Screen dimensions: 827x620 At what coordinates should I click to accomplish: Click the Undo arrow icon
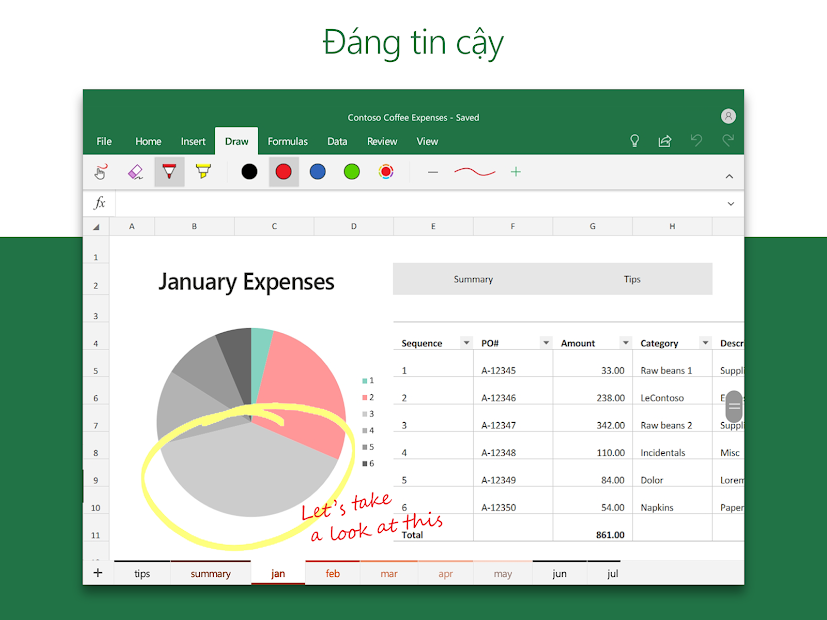click(x=697, y=141)
